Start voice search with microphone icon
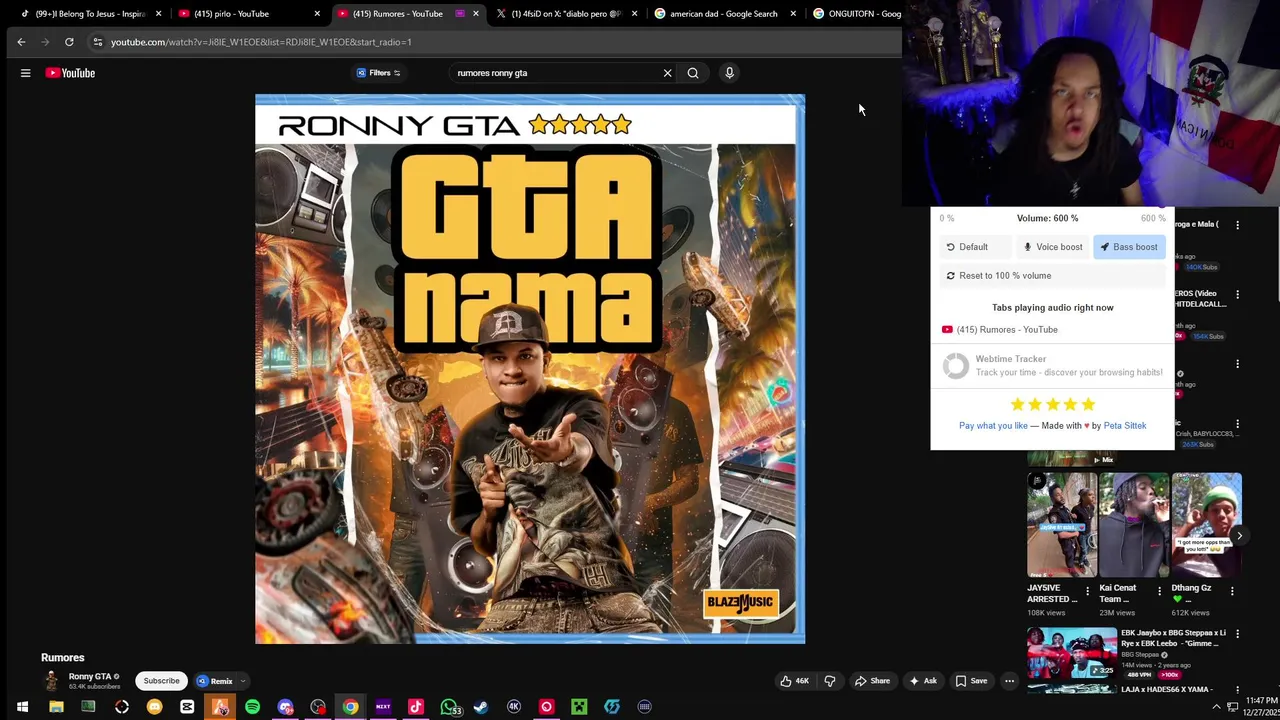This screenshot has width=1280, height=720. [x=729, y=73]
